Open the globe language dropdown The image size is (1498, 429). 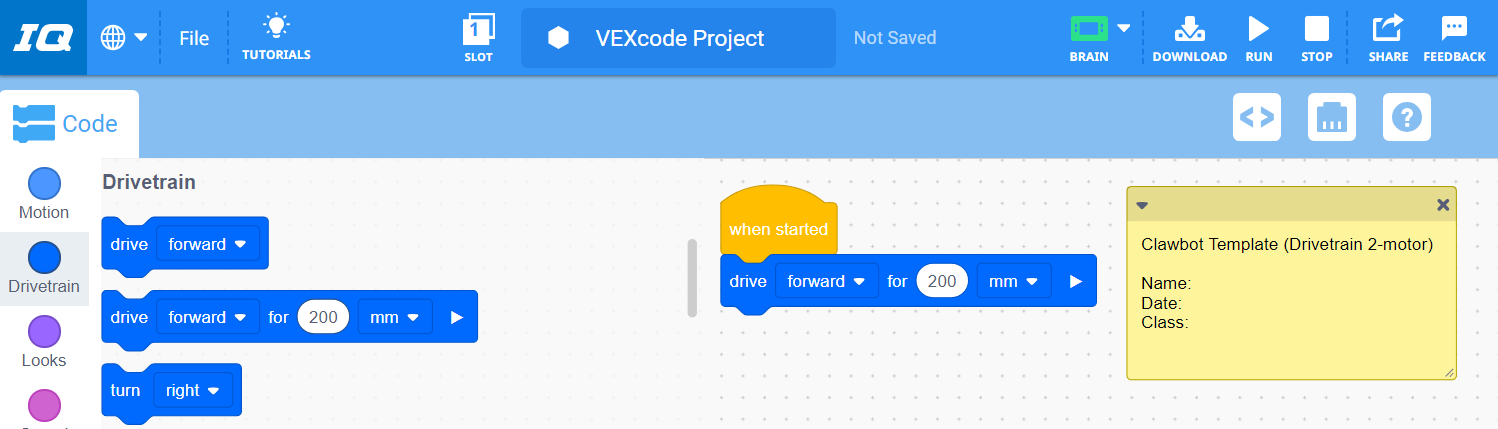coord(125,38)
